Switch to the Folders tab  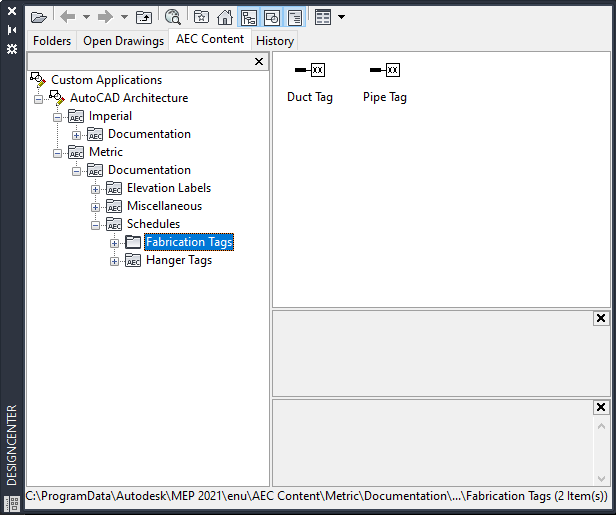click(x=52, y=41)
